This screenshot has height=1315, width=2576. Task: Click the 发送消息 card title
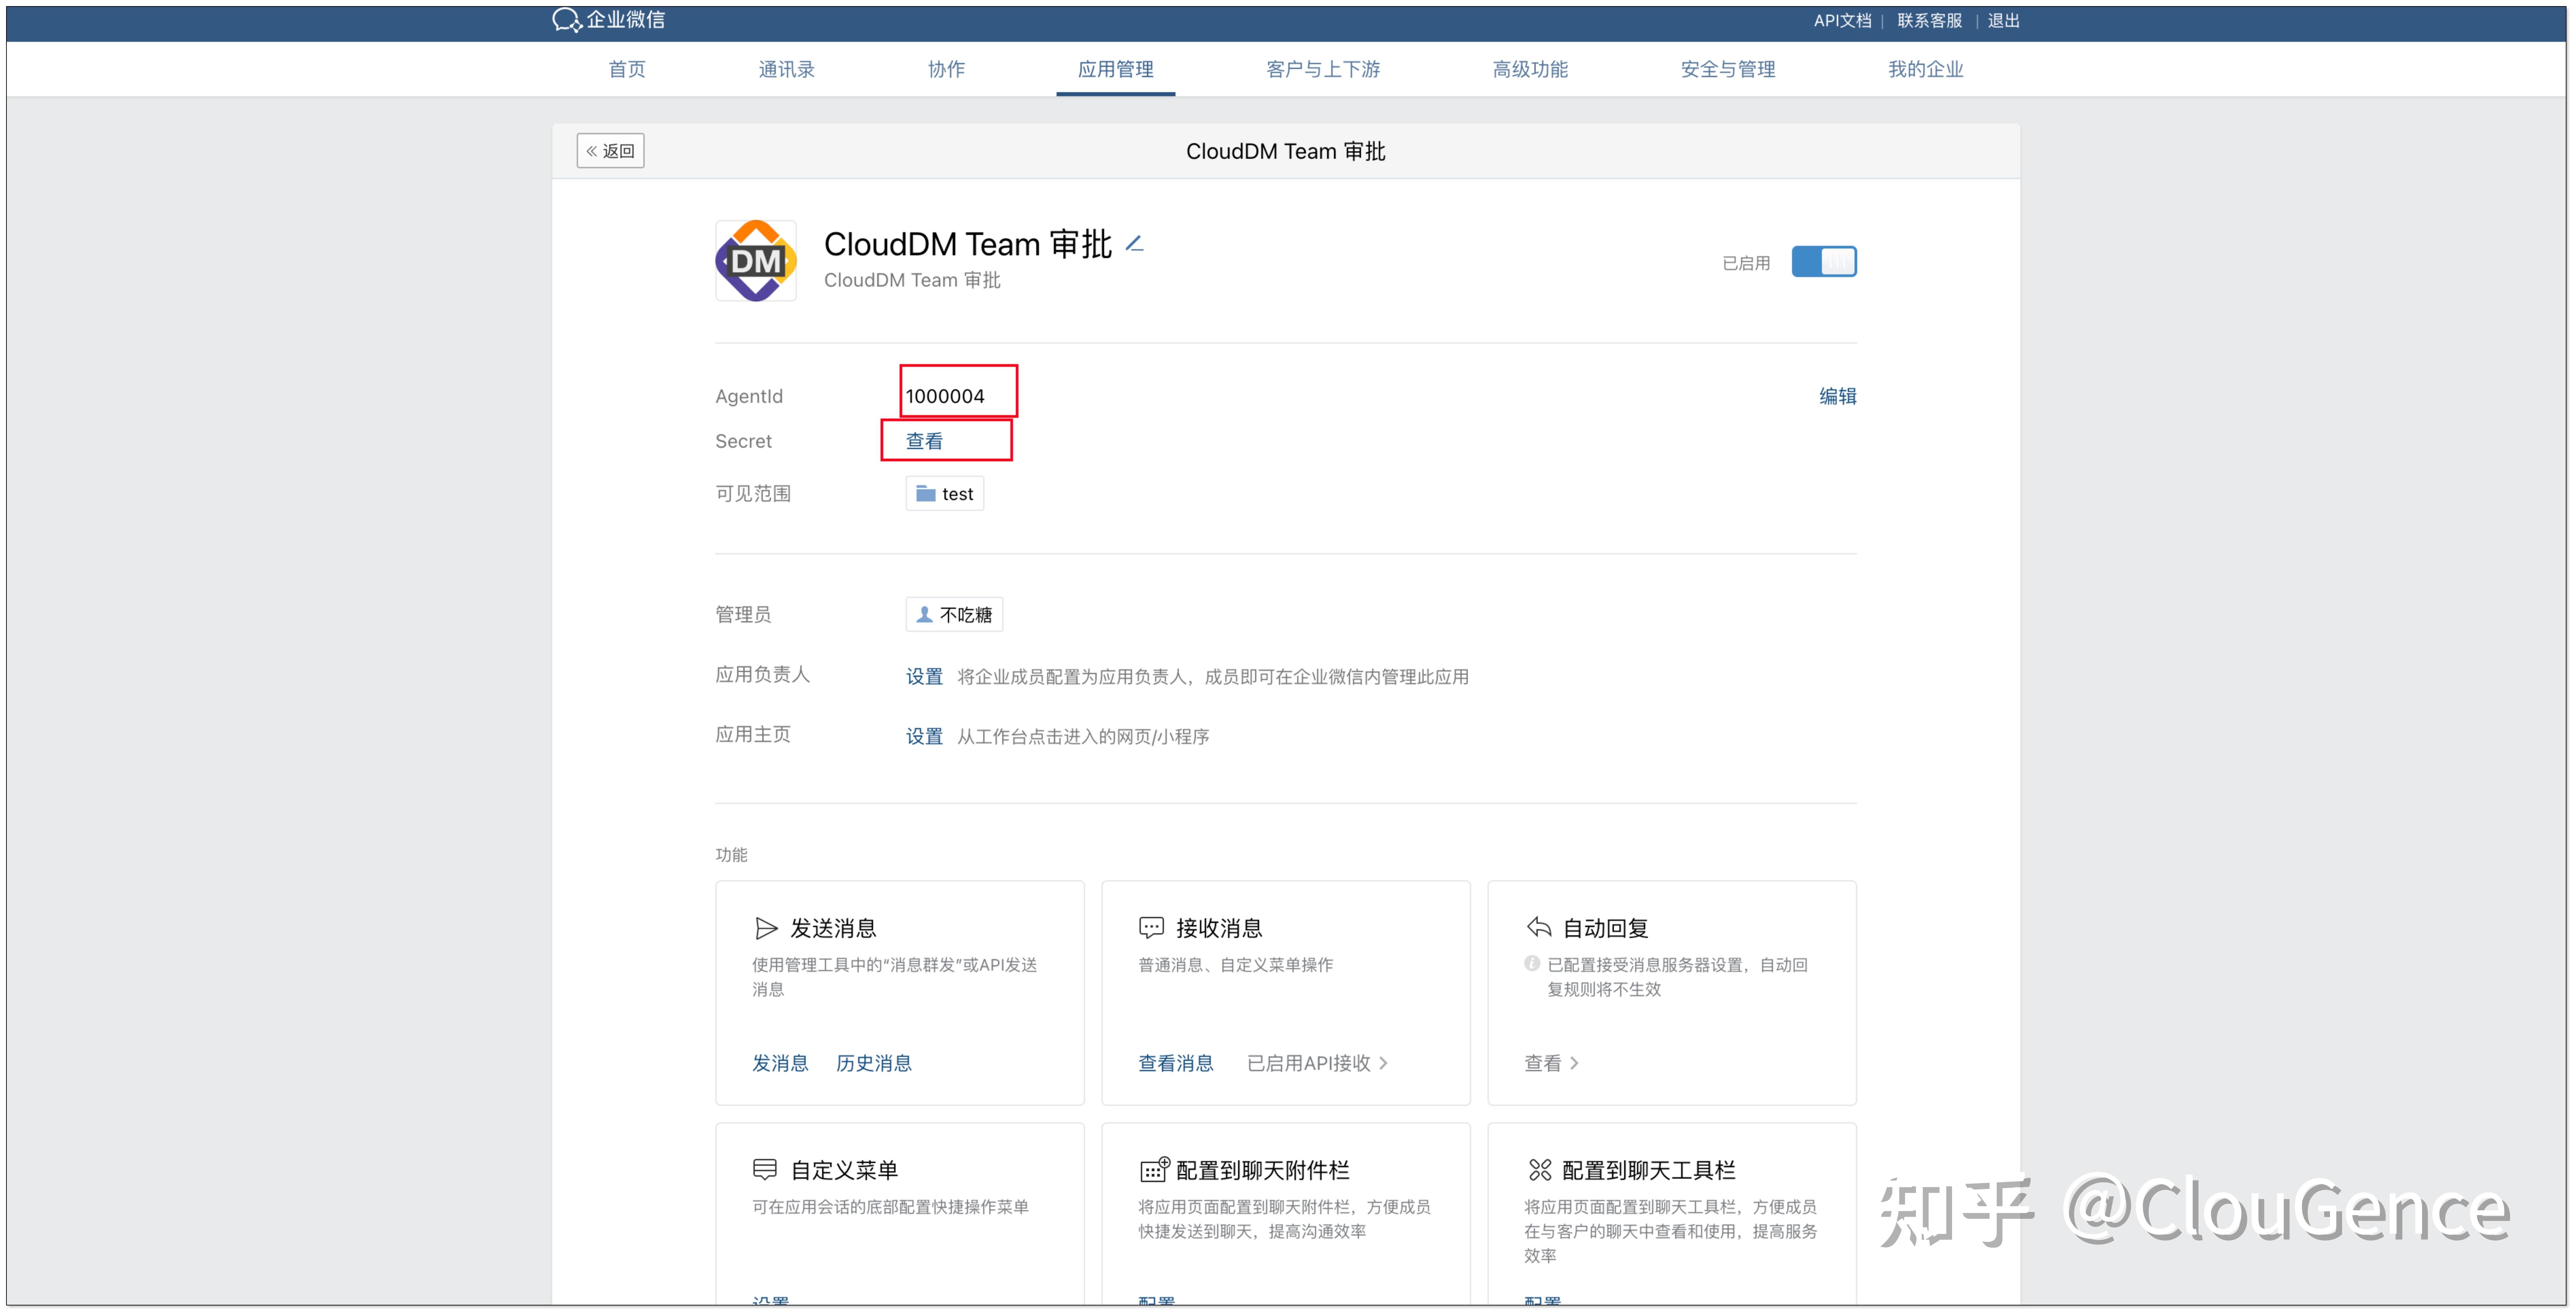[x=833, y=929]
